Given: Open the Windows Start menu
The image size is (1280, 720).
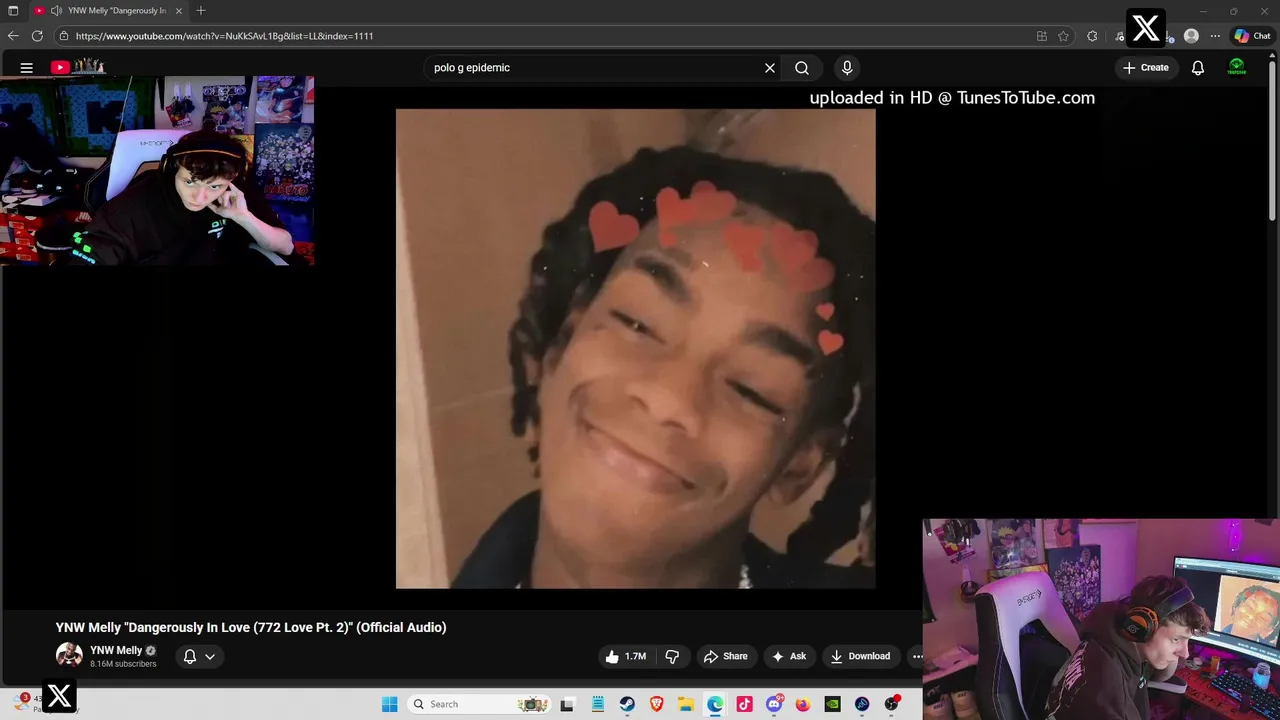Looking at the screenshot, I should (x=390, y=704).
